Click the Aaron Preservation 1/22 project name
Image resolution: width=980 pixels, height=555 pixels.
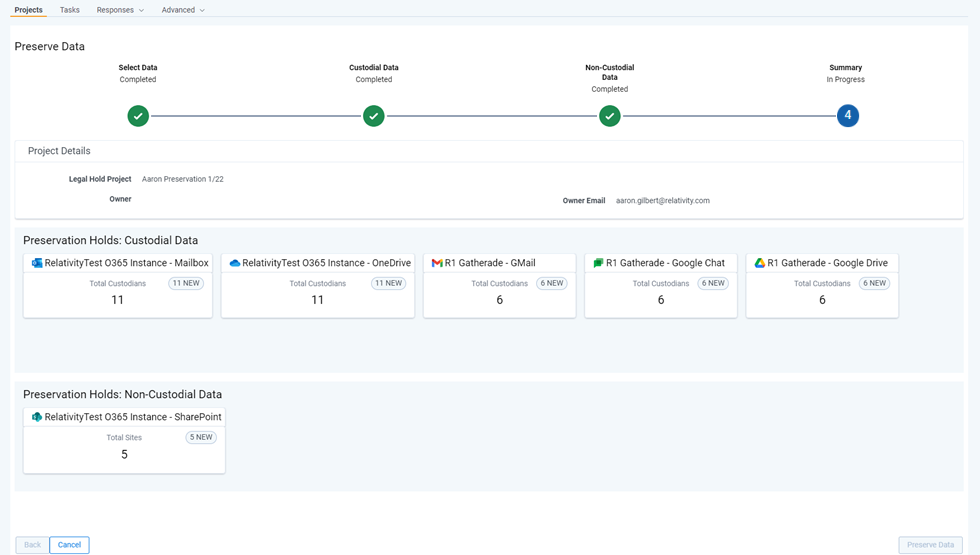coord(182,179)
